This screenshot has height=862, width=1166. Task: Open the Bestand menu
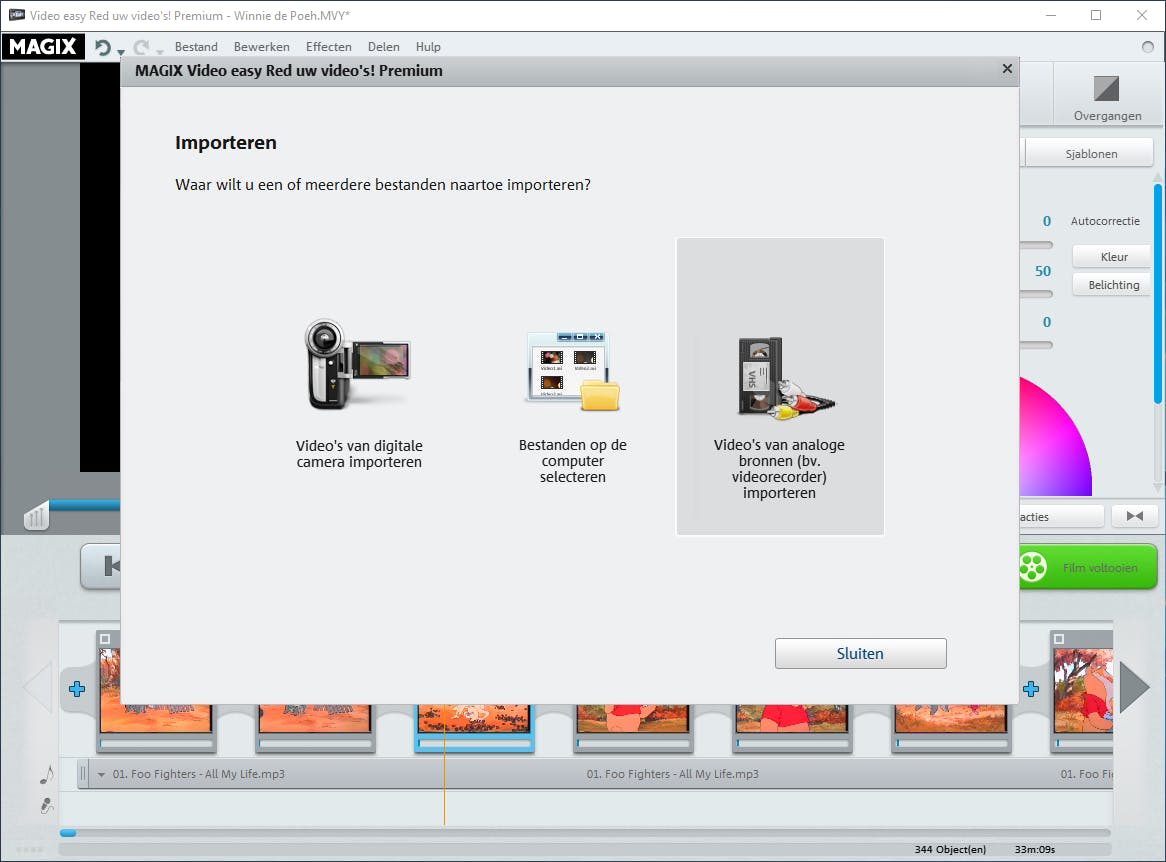196,47
